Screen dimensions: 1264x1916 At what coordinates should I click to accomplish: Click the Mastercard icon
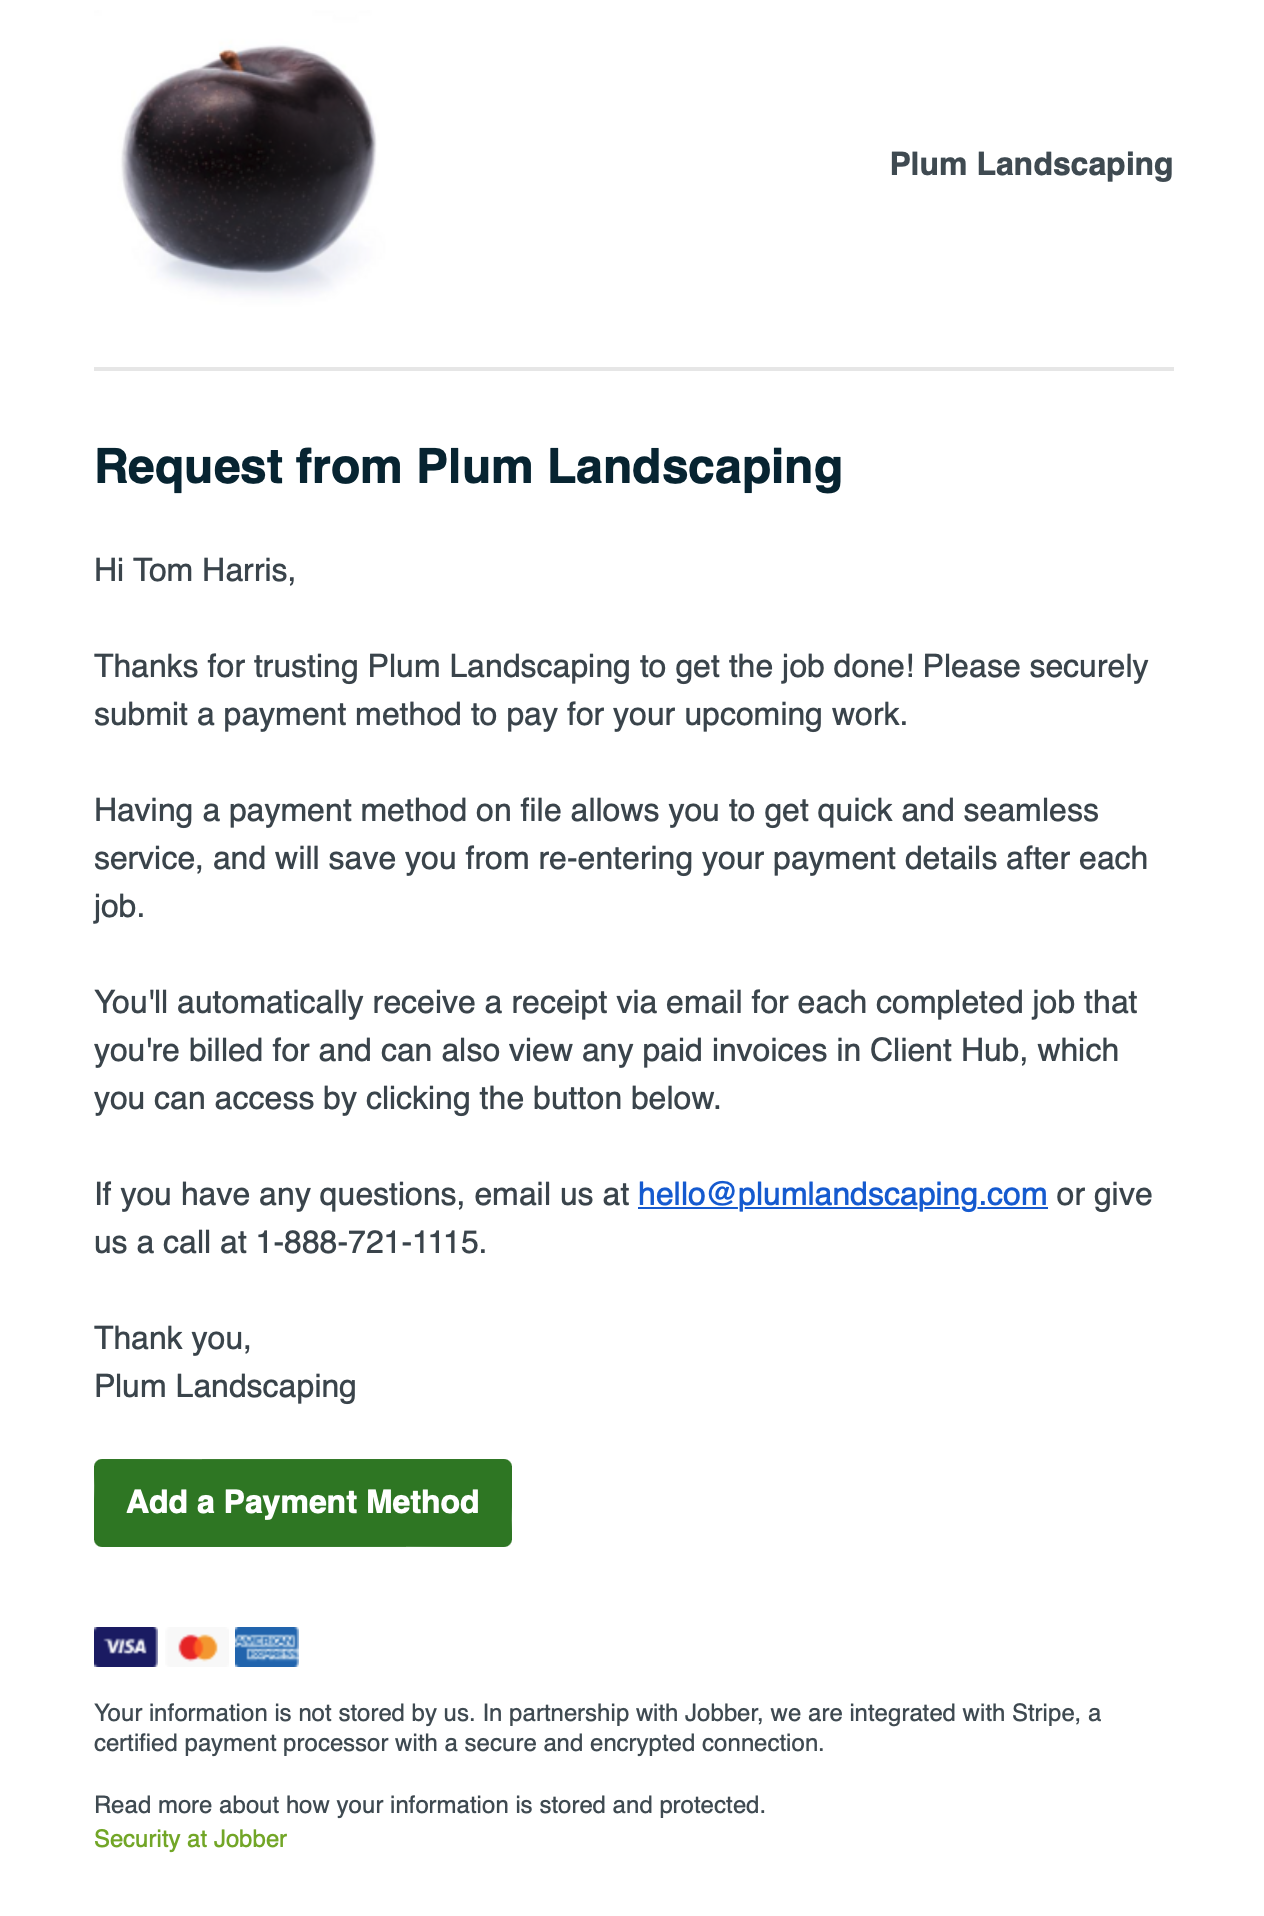197,1647
